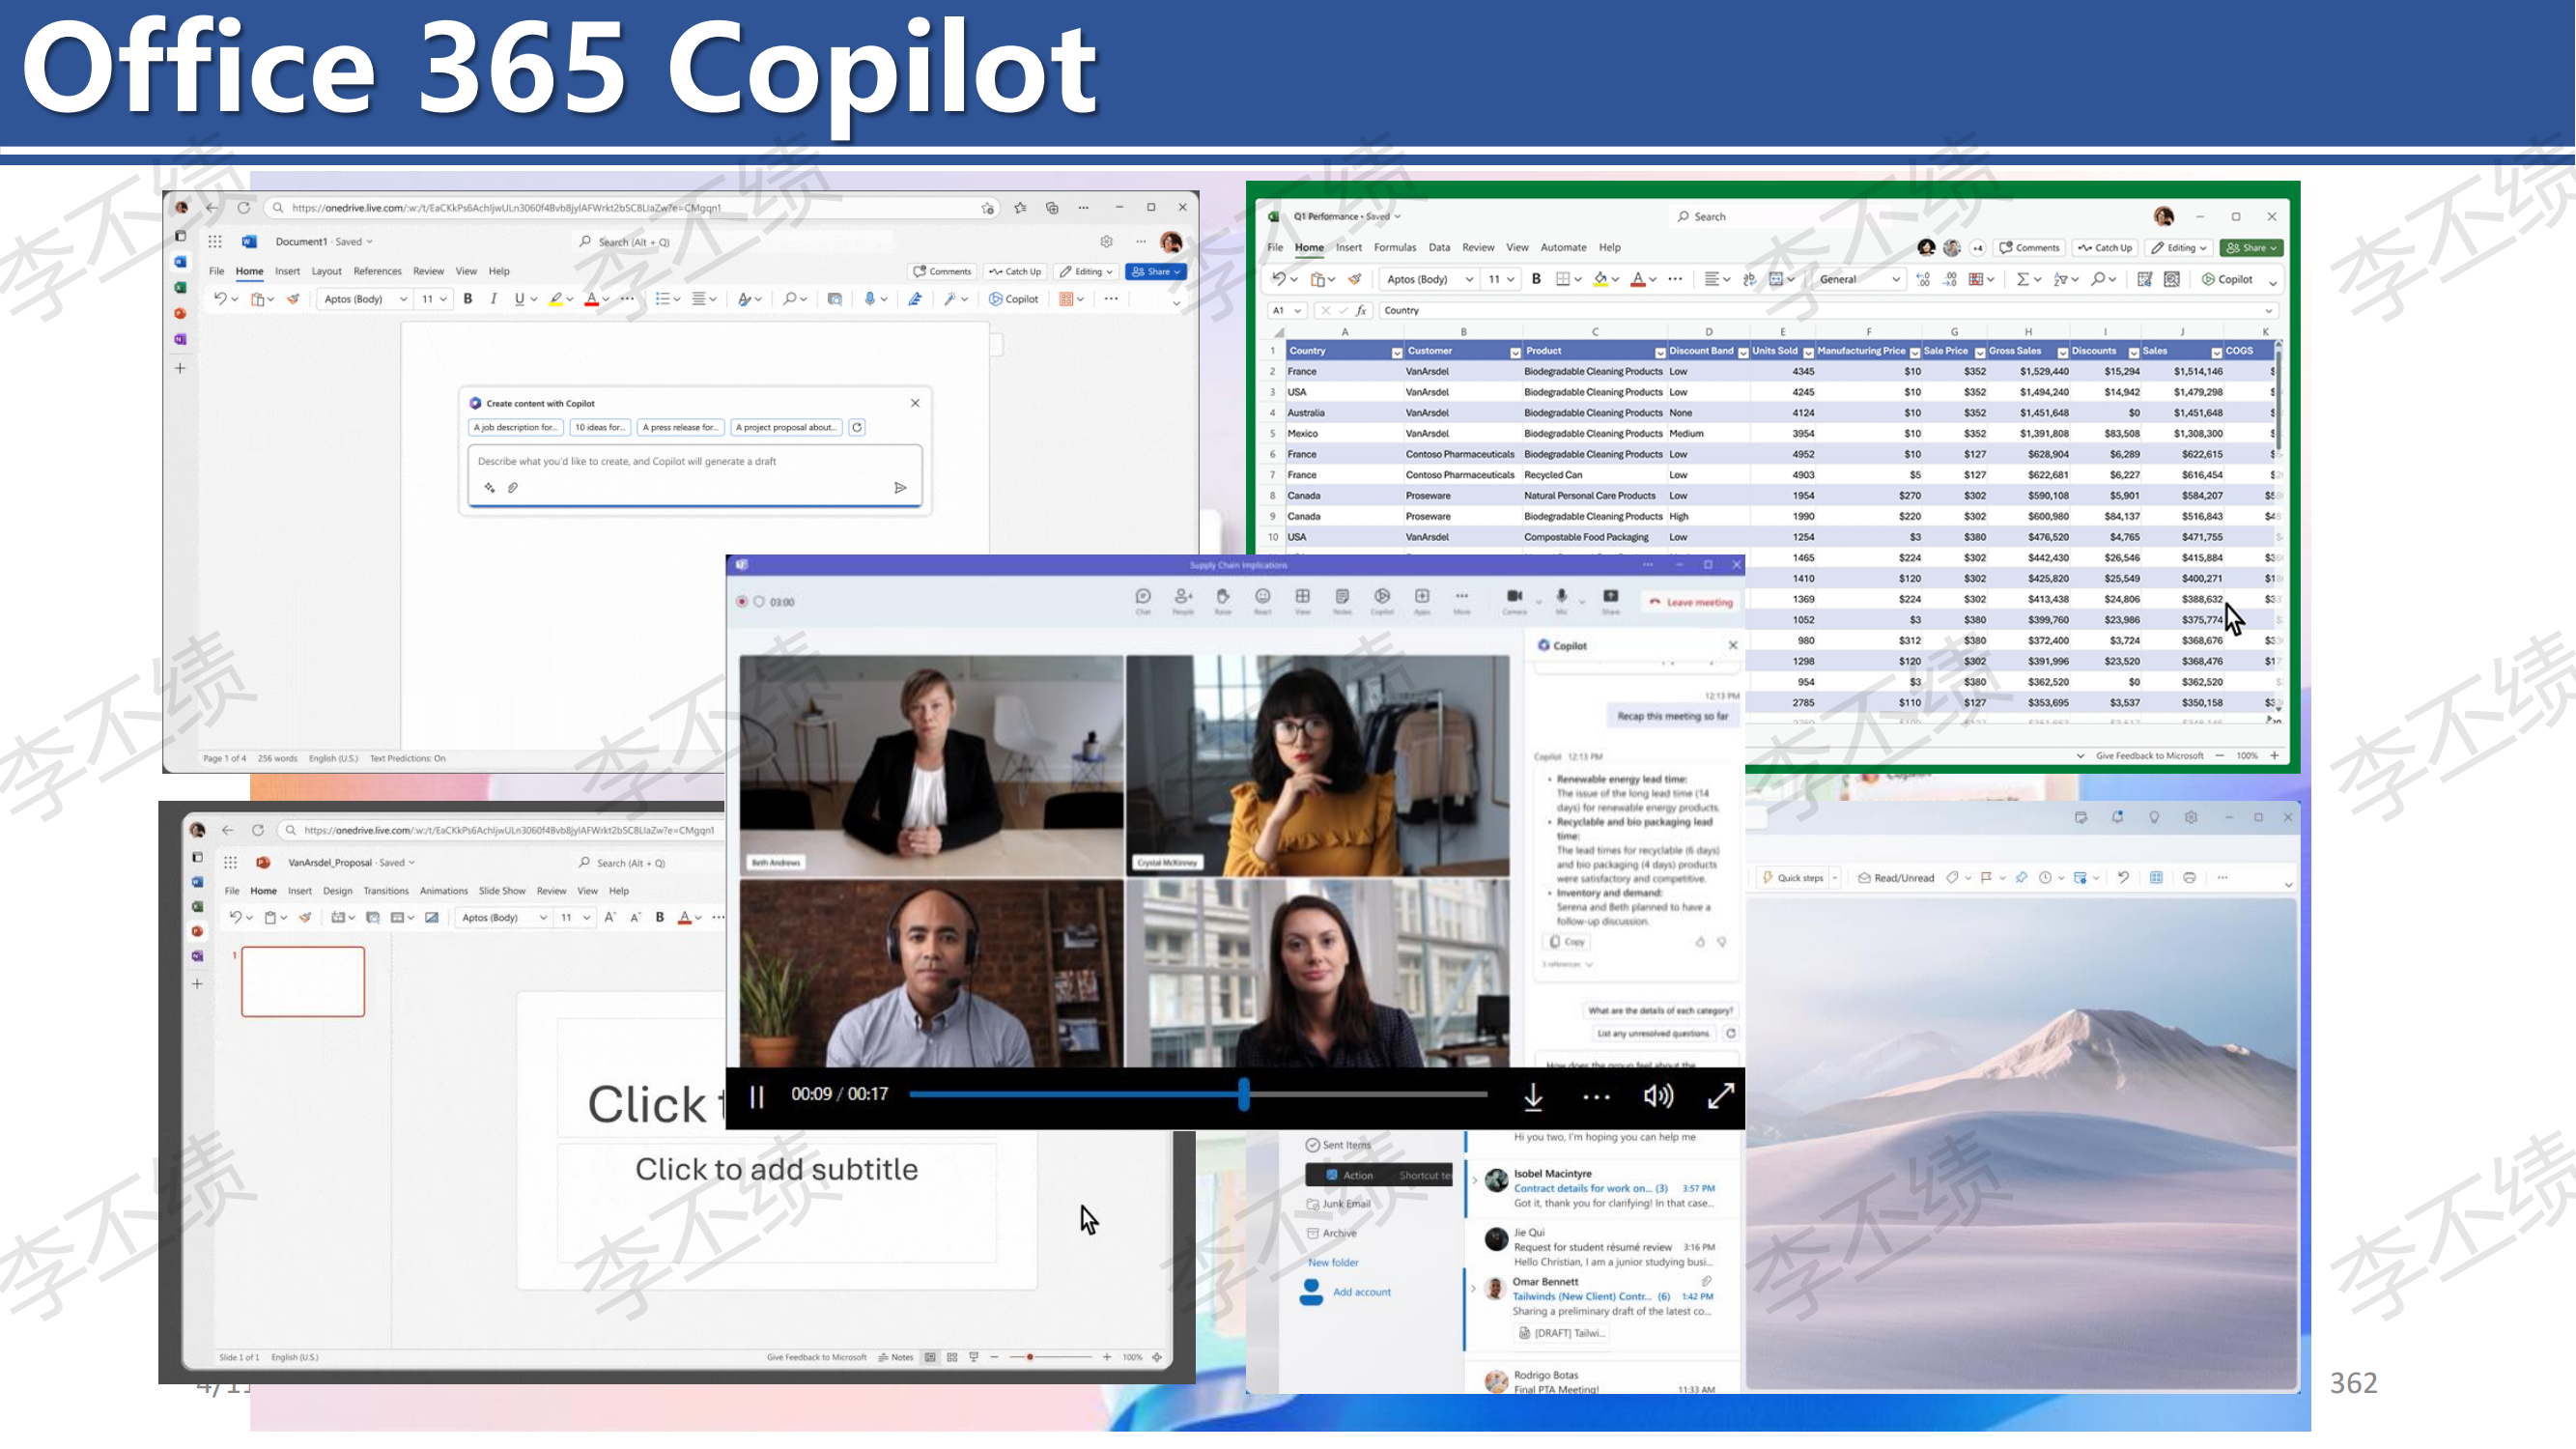Mute the video using the speaker icon
The image size is (2576, 1449).
tap(1658, 1097)
